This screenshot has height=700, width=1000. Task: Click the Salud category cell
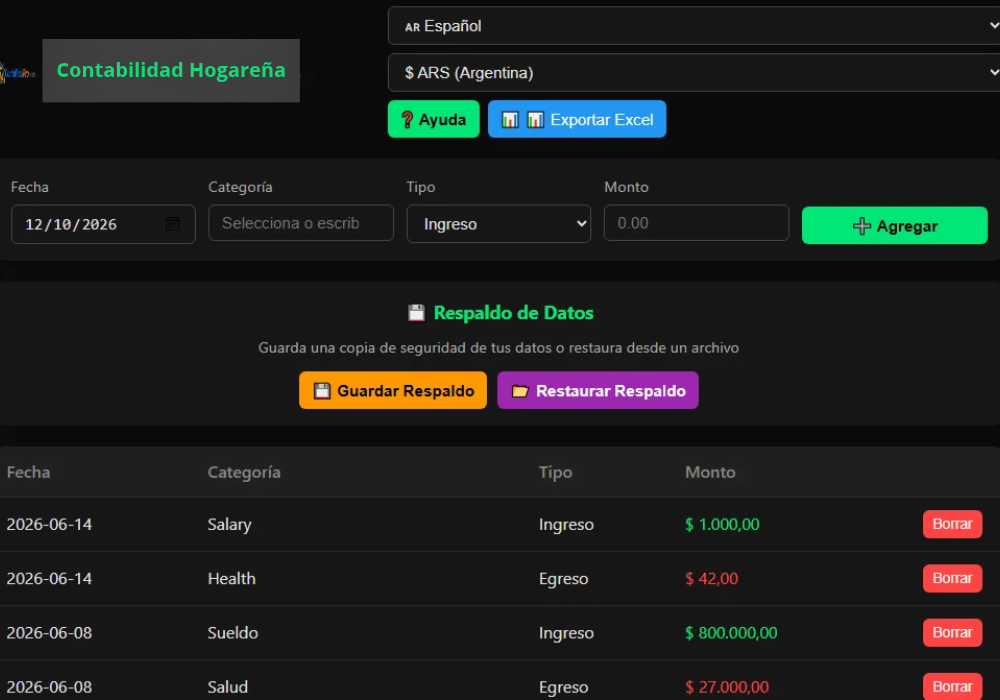point(228,687)
